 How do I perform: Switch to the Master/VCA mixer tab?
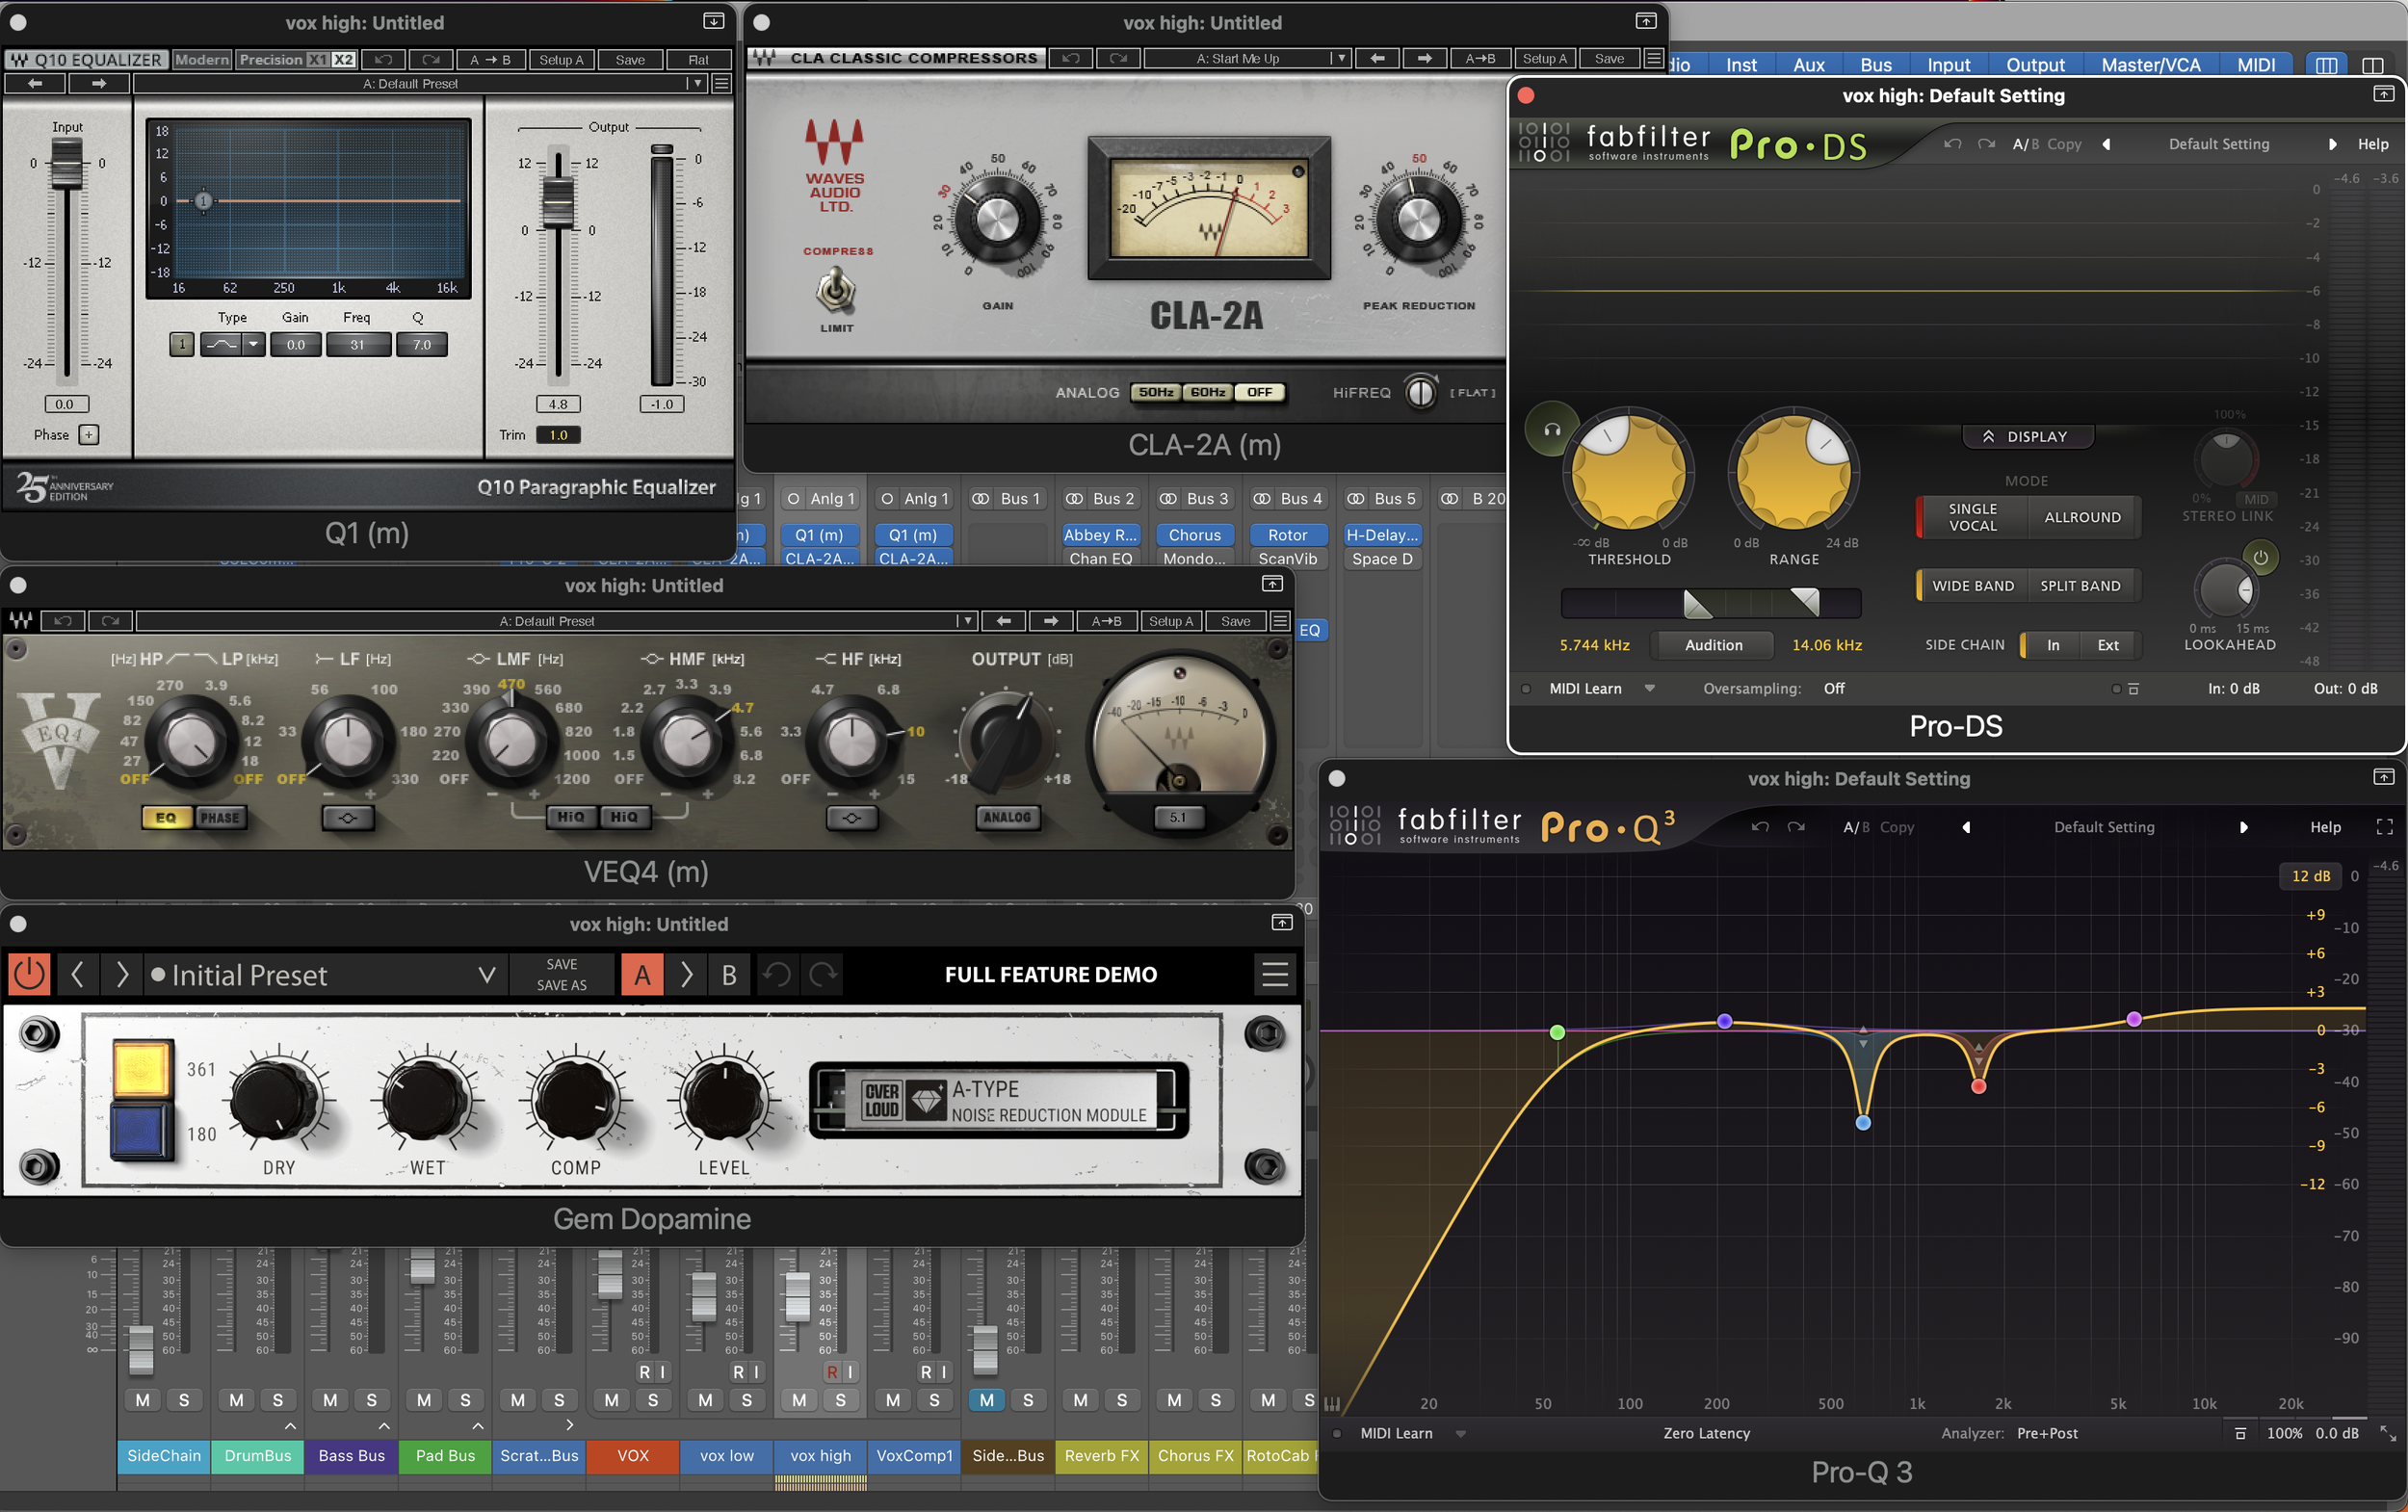click(x=2151, y=65)
